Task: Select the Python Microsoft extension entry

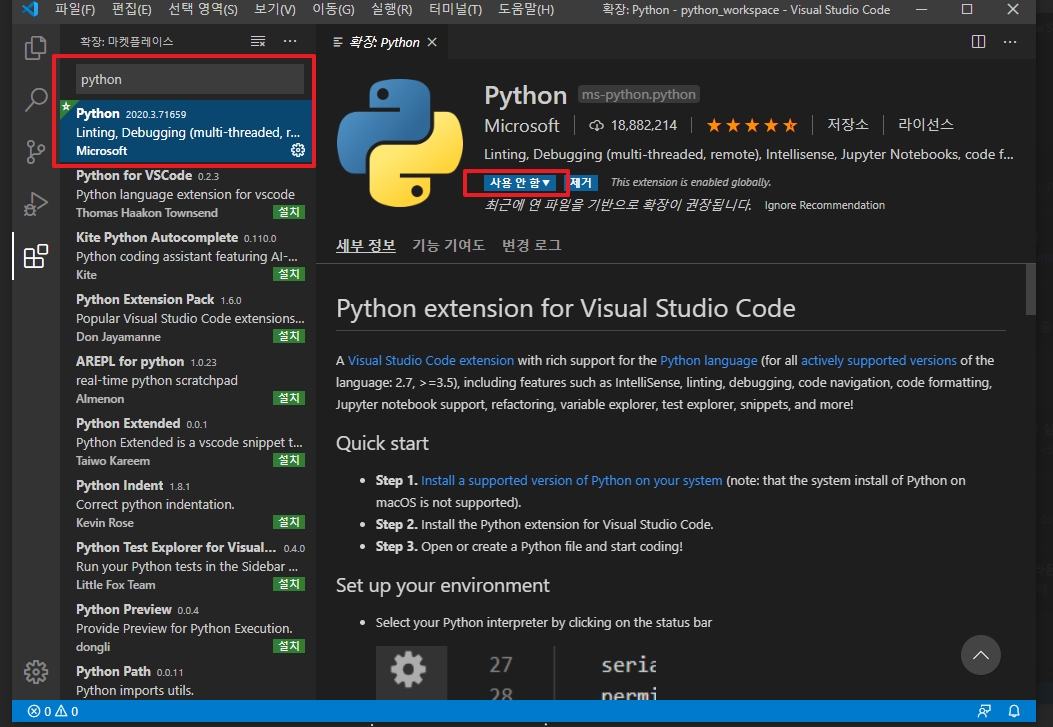Action: point(186,132)
